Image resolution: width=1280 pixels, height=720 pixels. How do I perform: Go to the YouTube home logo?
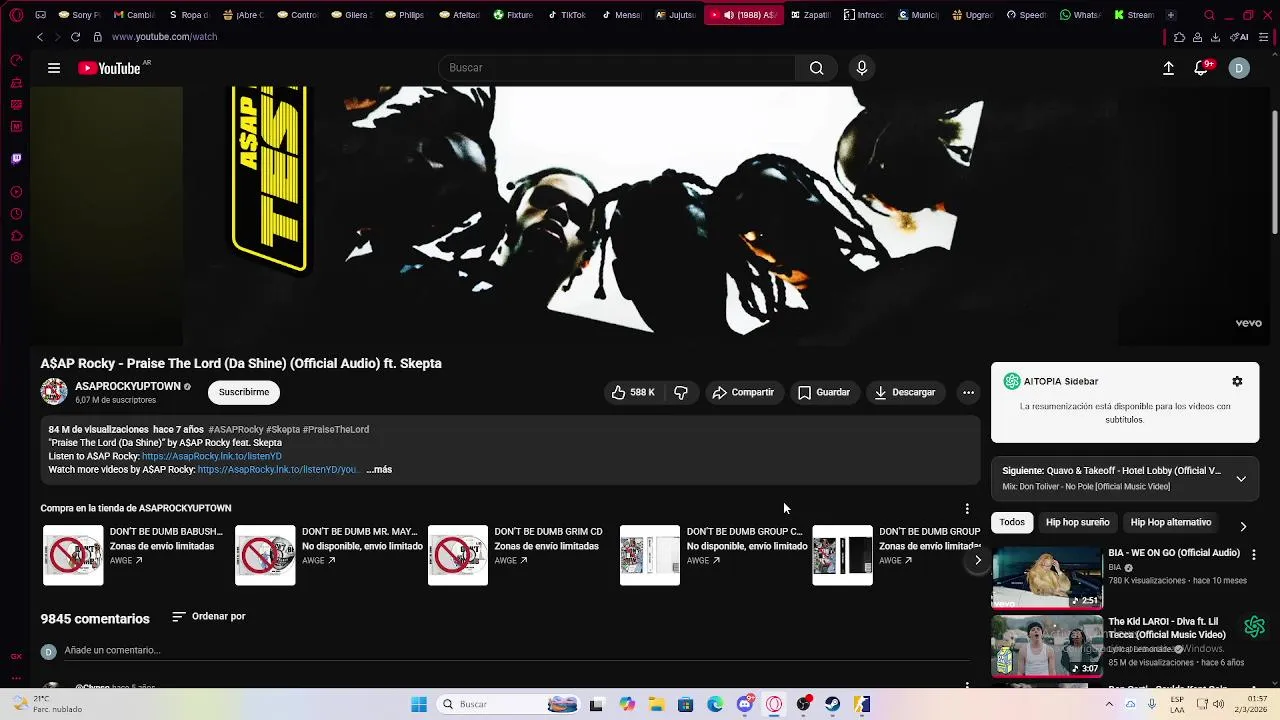110,68
